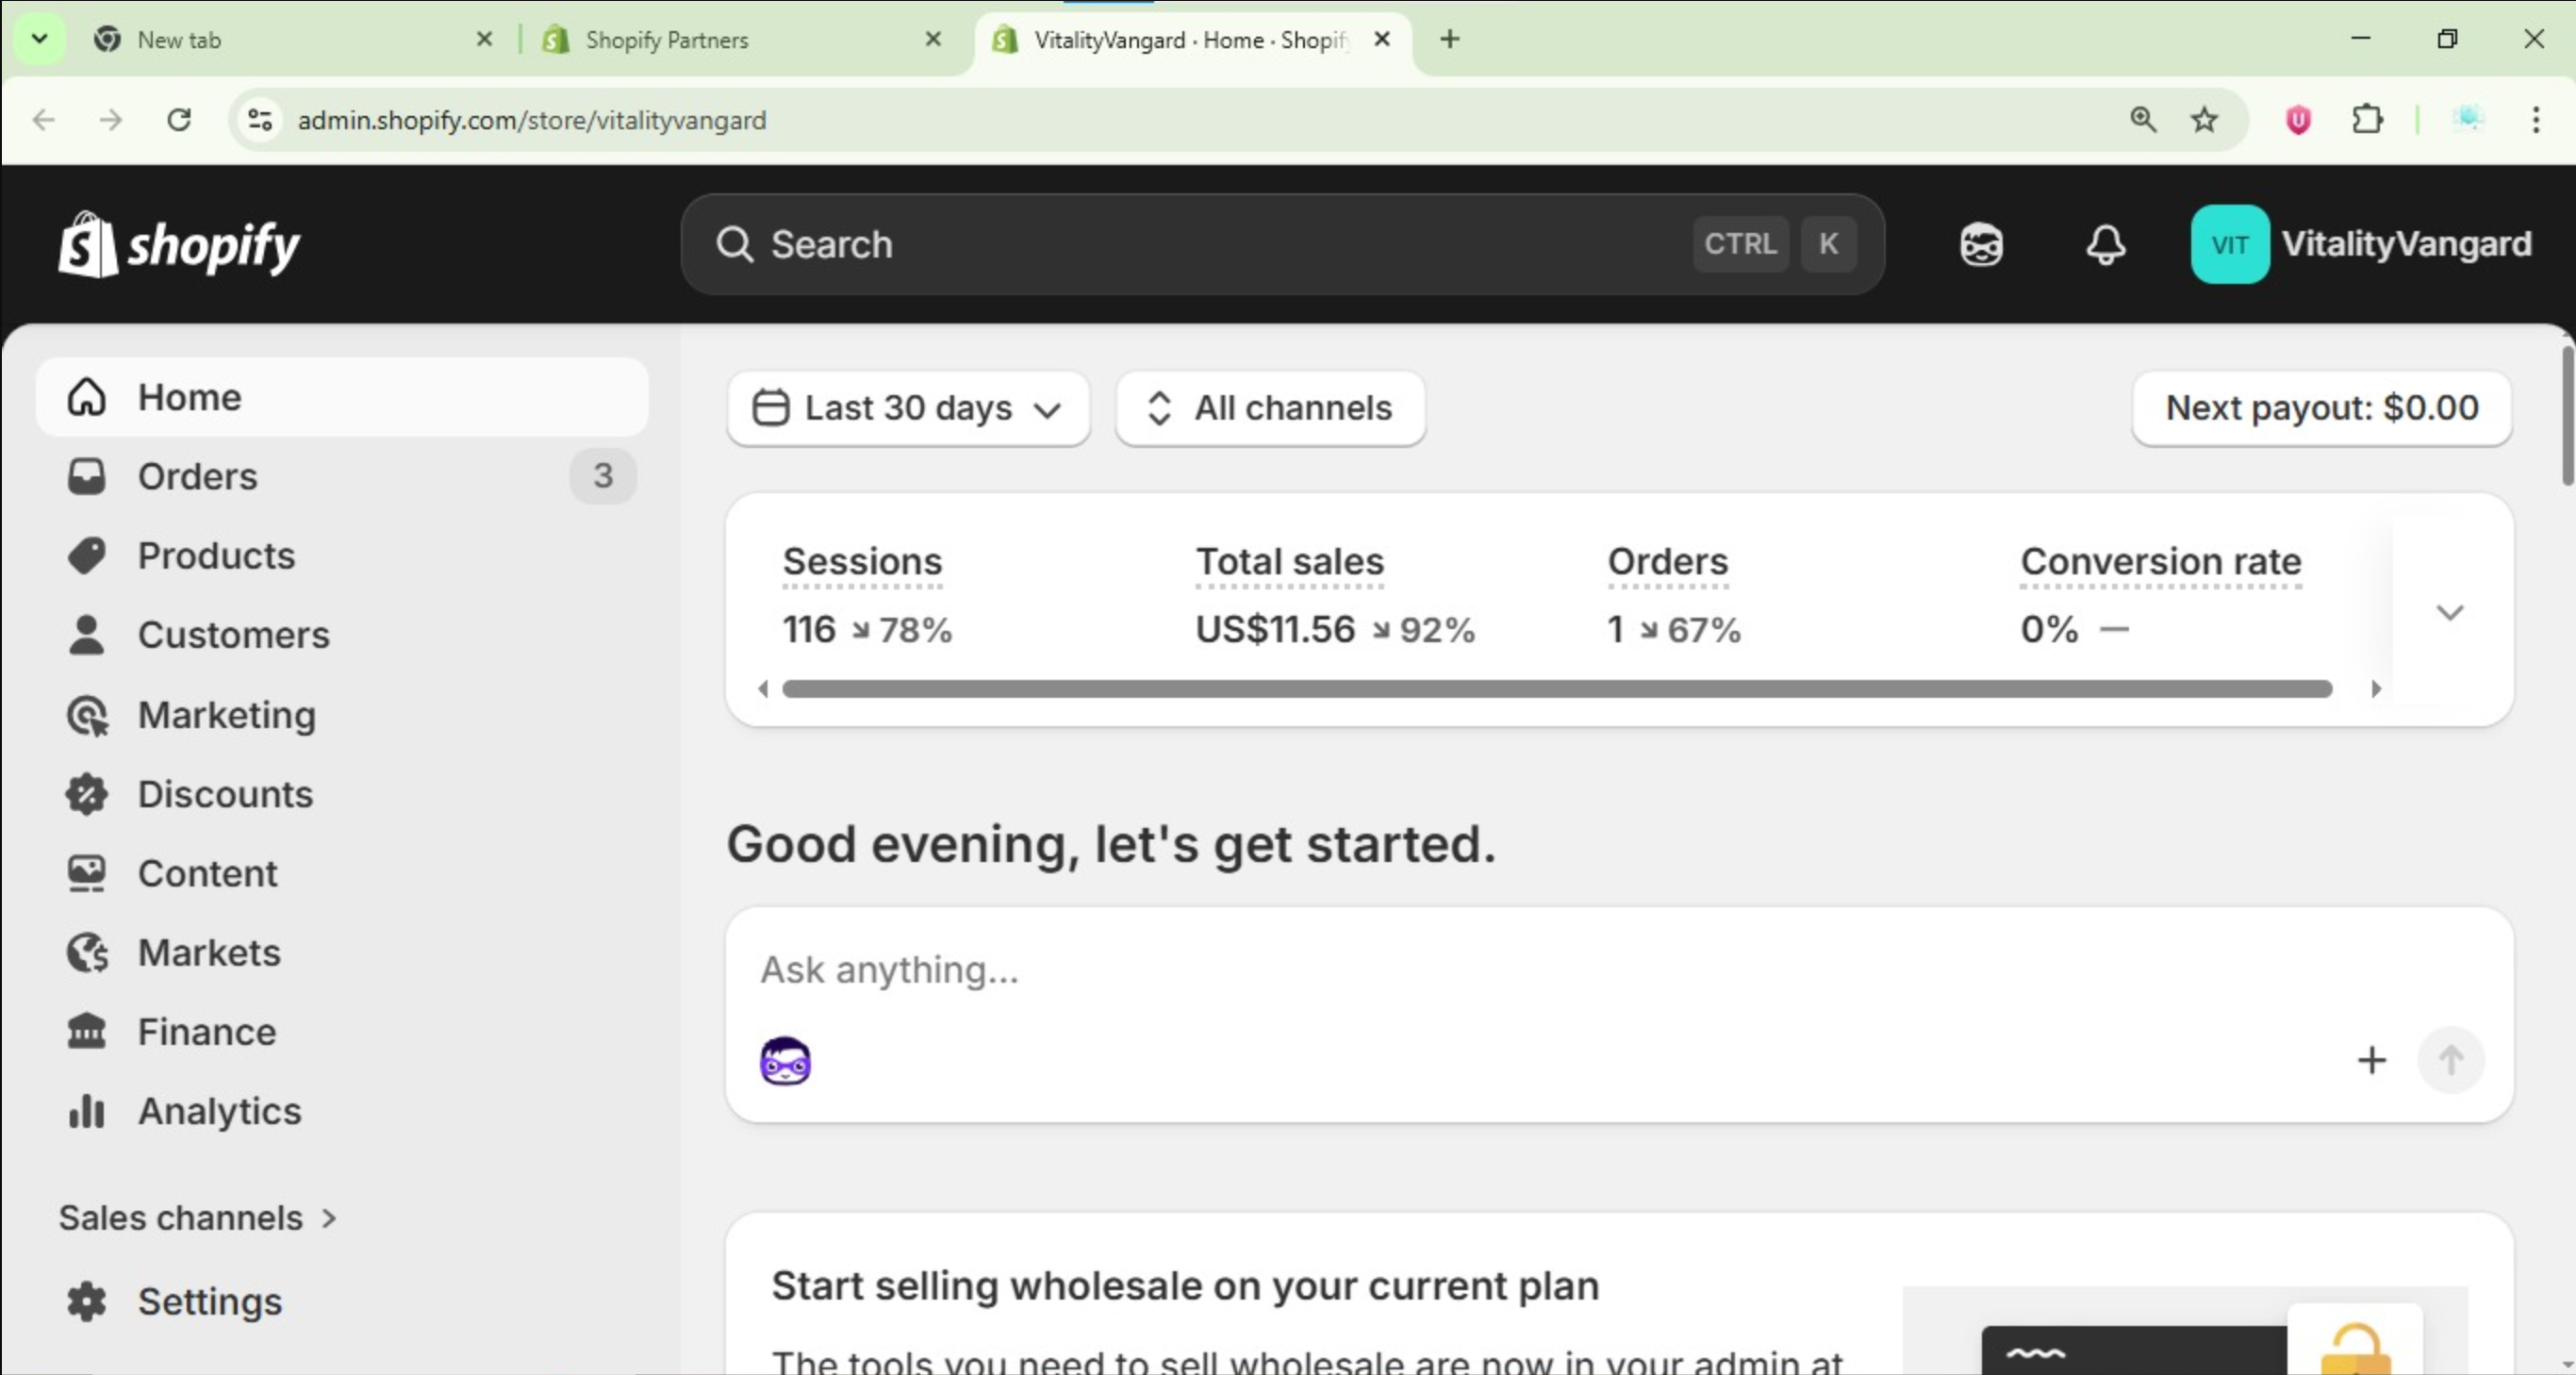Click the metrics horizontal scrollbar thumb

click(1557, 688)
